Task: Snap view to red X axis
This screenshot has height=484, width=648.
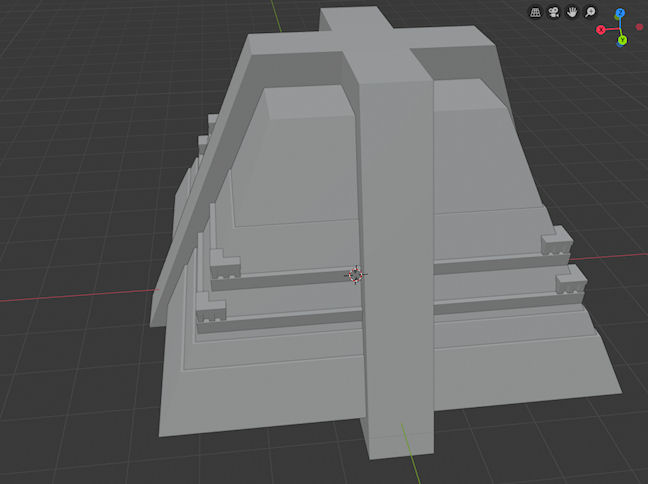Action: (601, 30)
